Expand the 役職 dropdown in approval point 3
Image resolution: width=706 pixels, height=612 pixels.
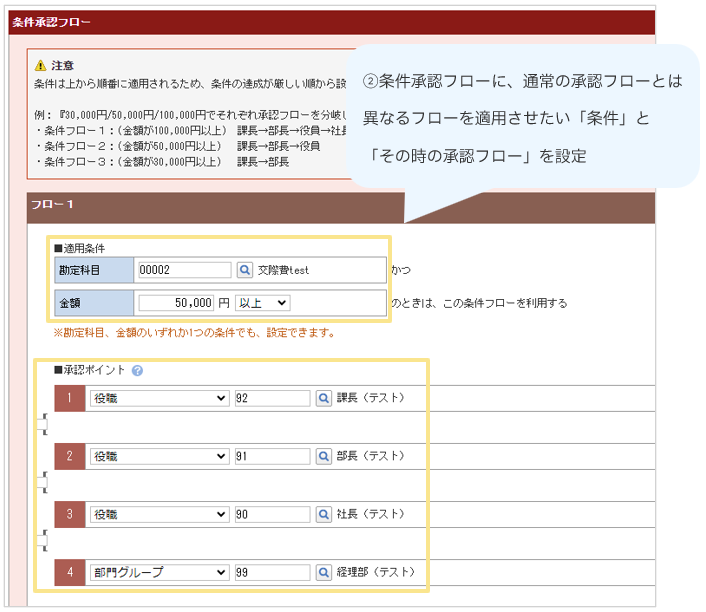158,514
